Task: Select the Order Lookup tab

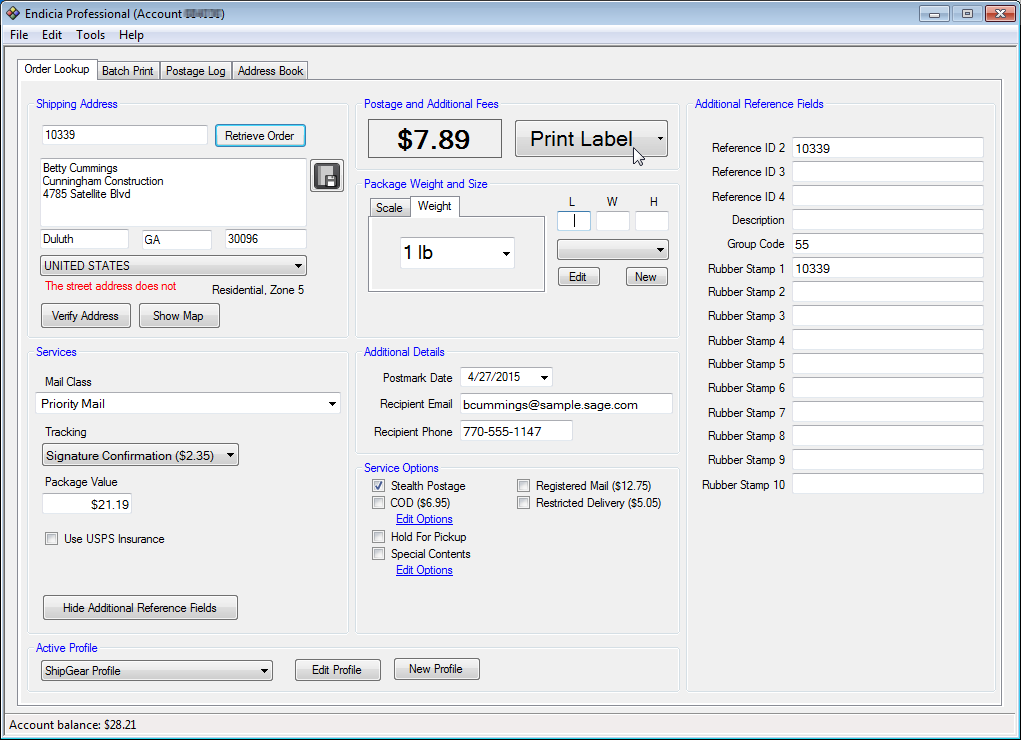Action: coord(57,69)
